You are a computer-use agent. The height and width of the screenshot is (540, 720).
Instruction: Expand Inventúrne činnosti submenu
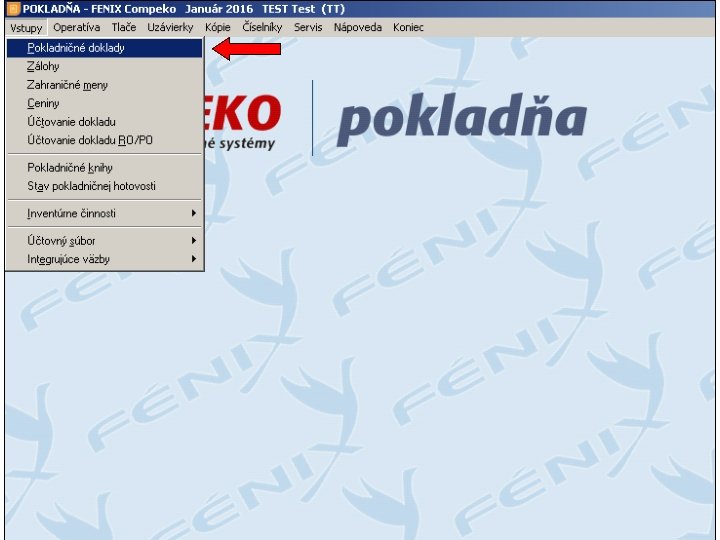105,214
